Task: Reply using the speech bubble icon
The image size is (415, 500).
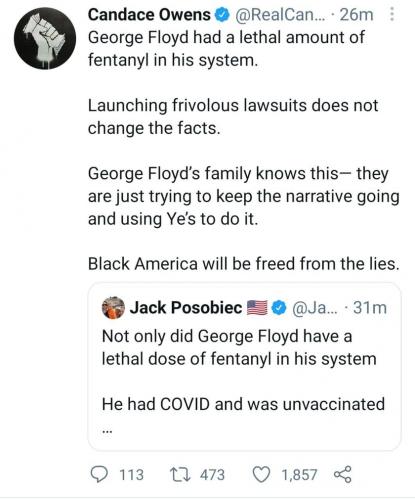Action: click(99, 474)
